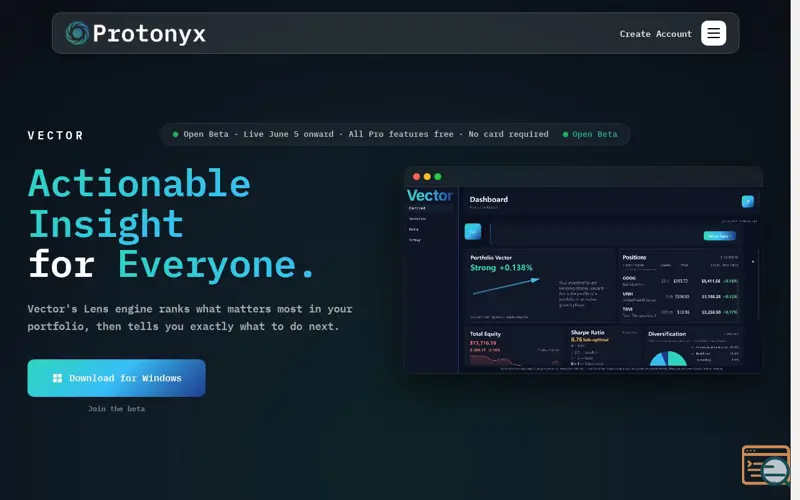Open the hamburger menu
This screenshot has height=500, width=800.
(713, 33)
